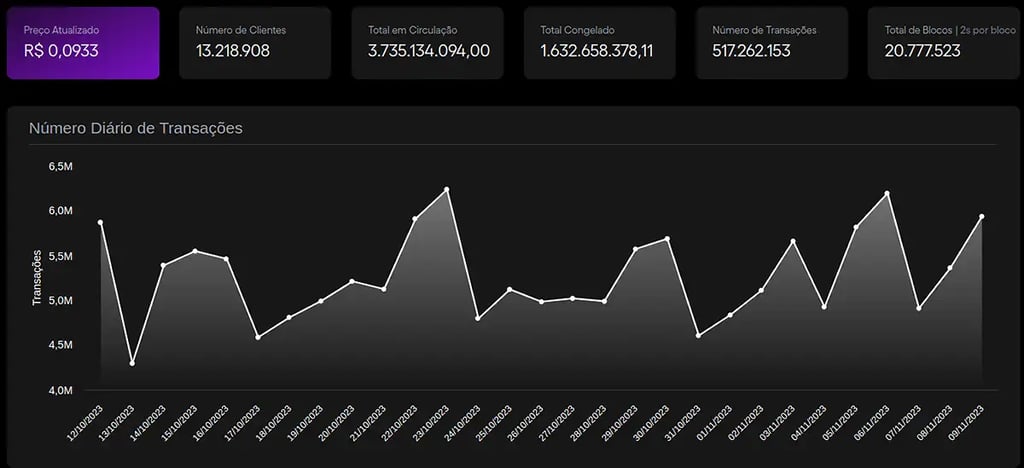Image resolution: width=1024 pixels, height=468 pixels.
Task: Click the 04/11/2023 x-axis date label
Action: 808,422
